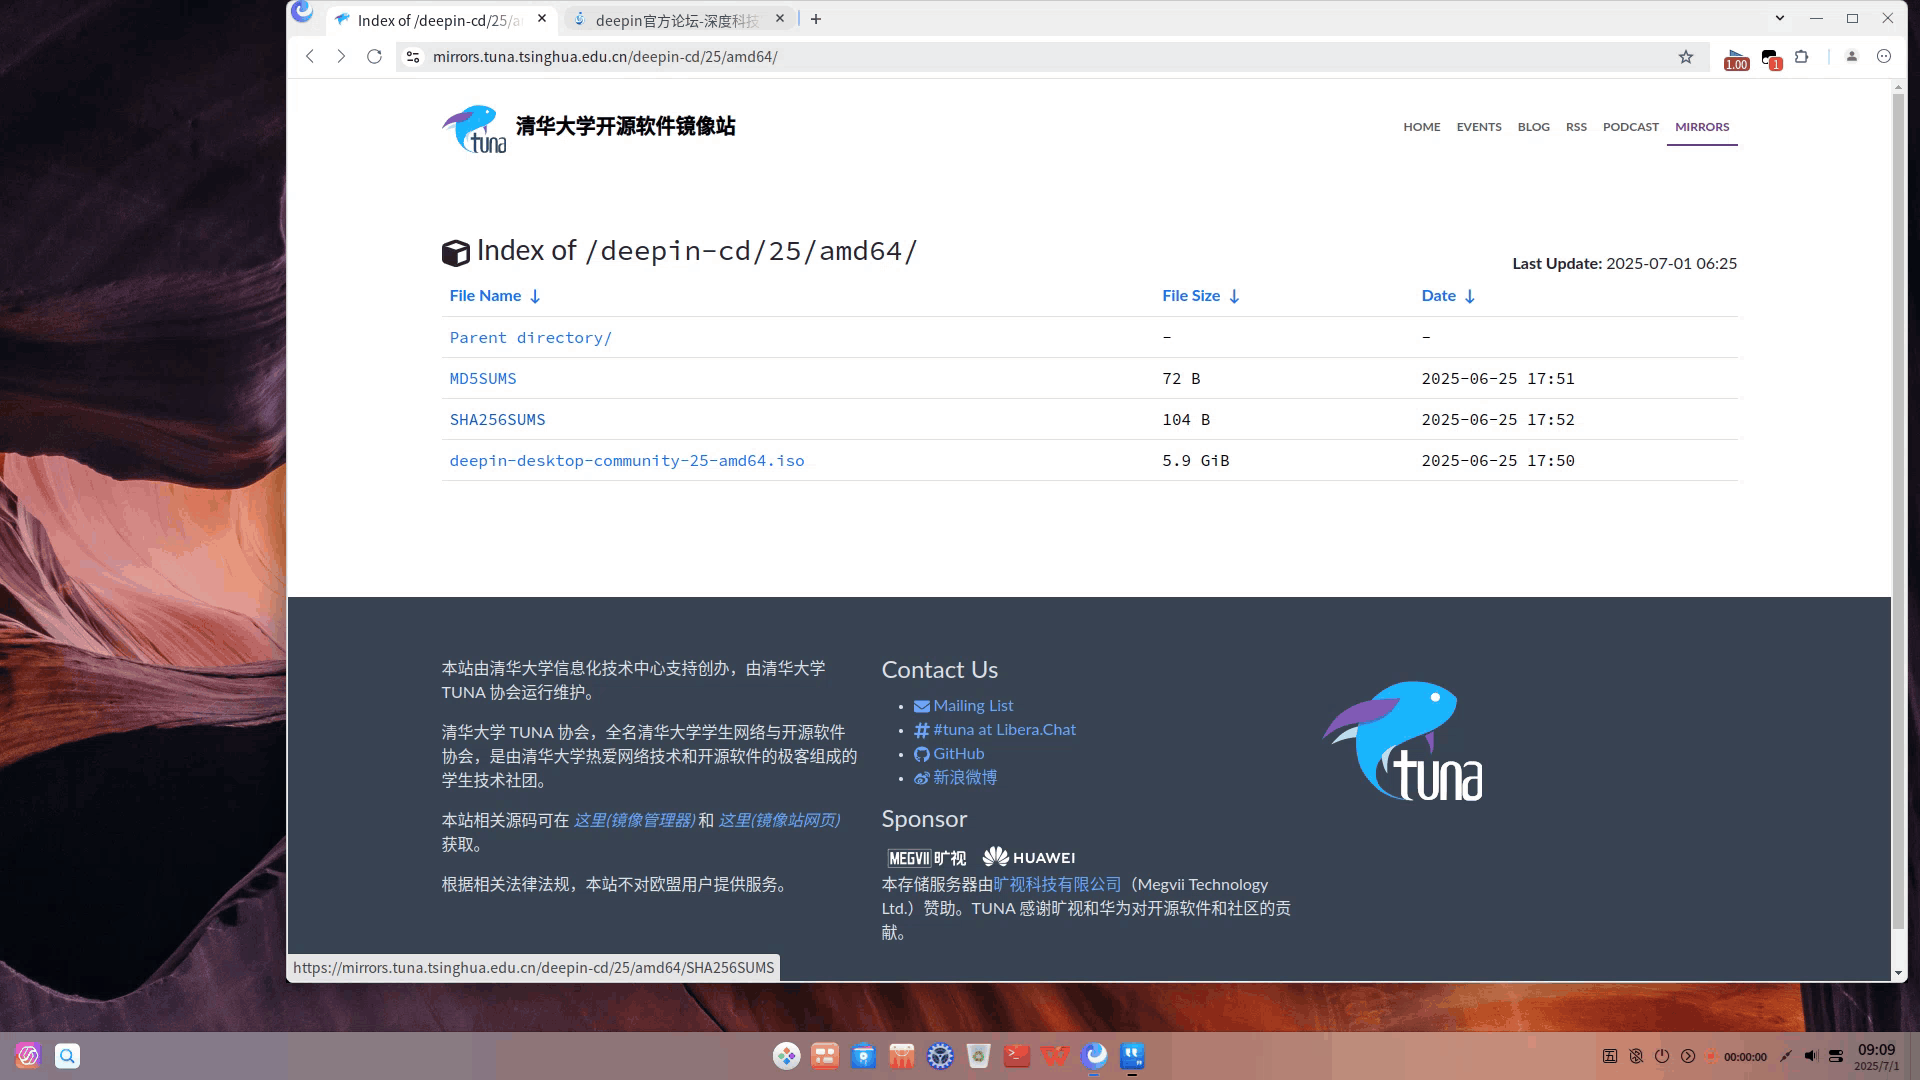The width and height of the screenshot is (1920, 1080).
Task: Open the HOME navigation item
Action: click(x=1421, y=127)
